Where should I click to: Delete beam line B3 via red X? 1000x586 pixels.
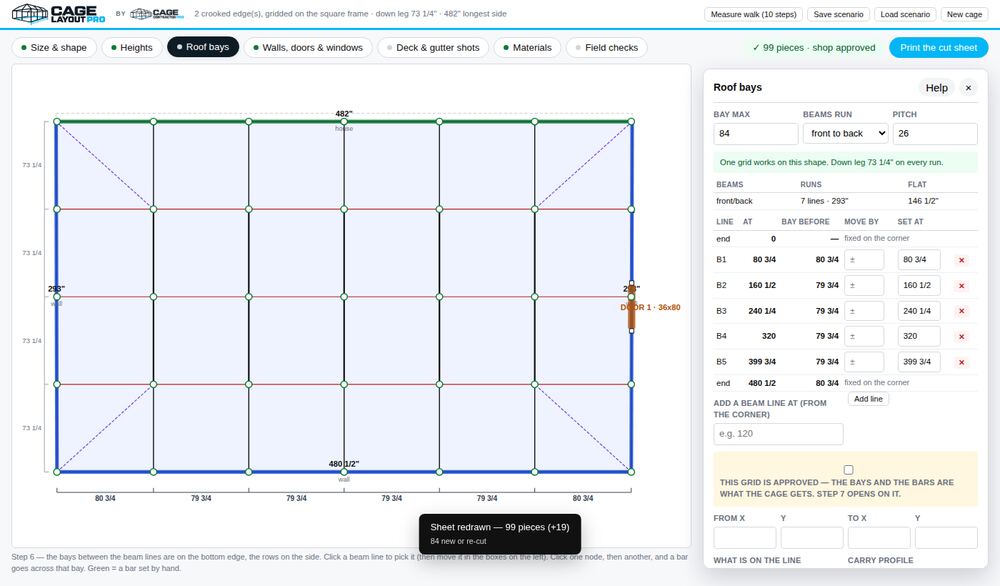pyautogui.click(x=962, y=311)
